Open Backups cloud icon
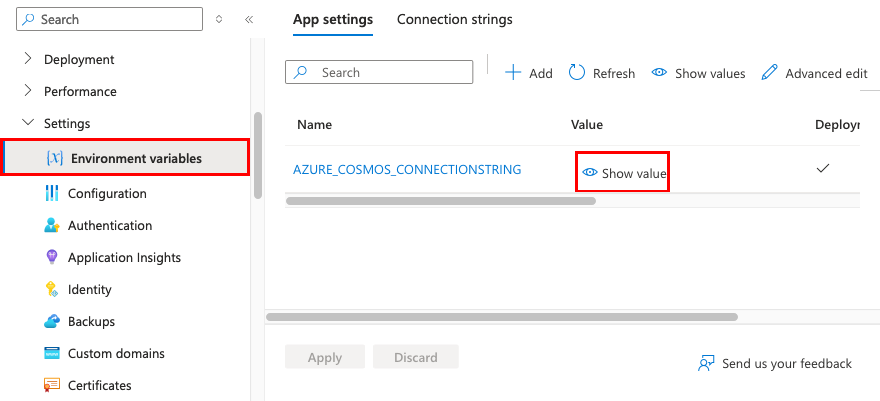The image size is (880, 401). [52, 321]
